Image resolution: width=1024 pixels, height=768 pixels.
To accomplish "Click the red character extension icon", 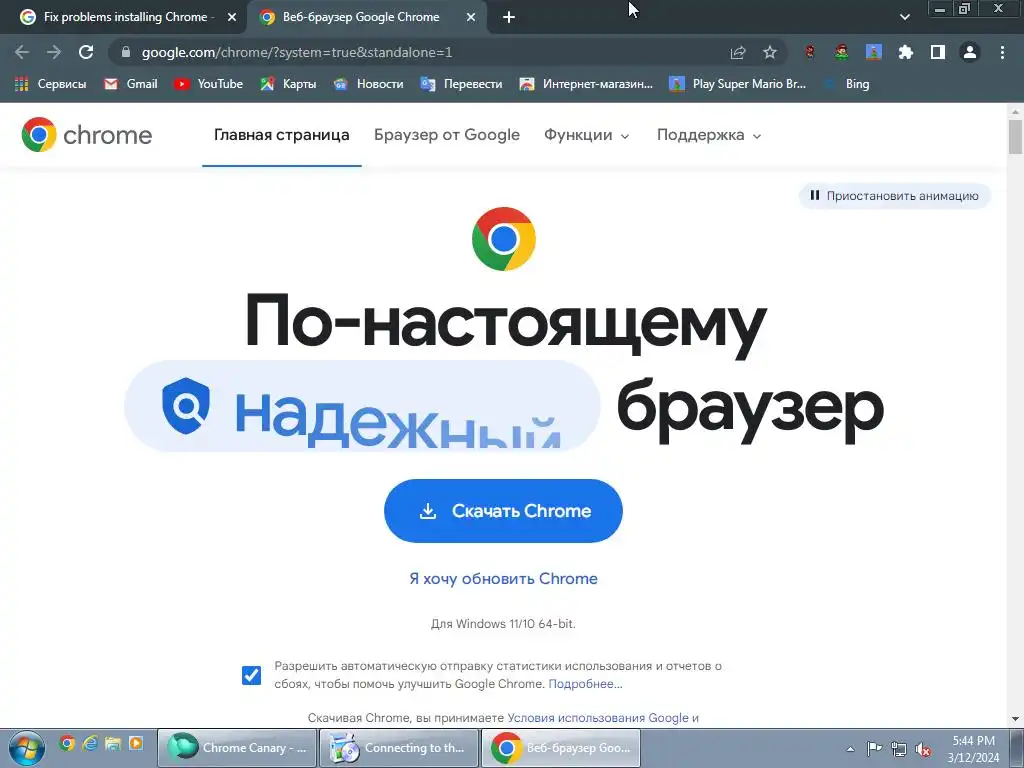I will [810, 52].
